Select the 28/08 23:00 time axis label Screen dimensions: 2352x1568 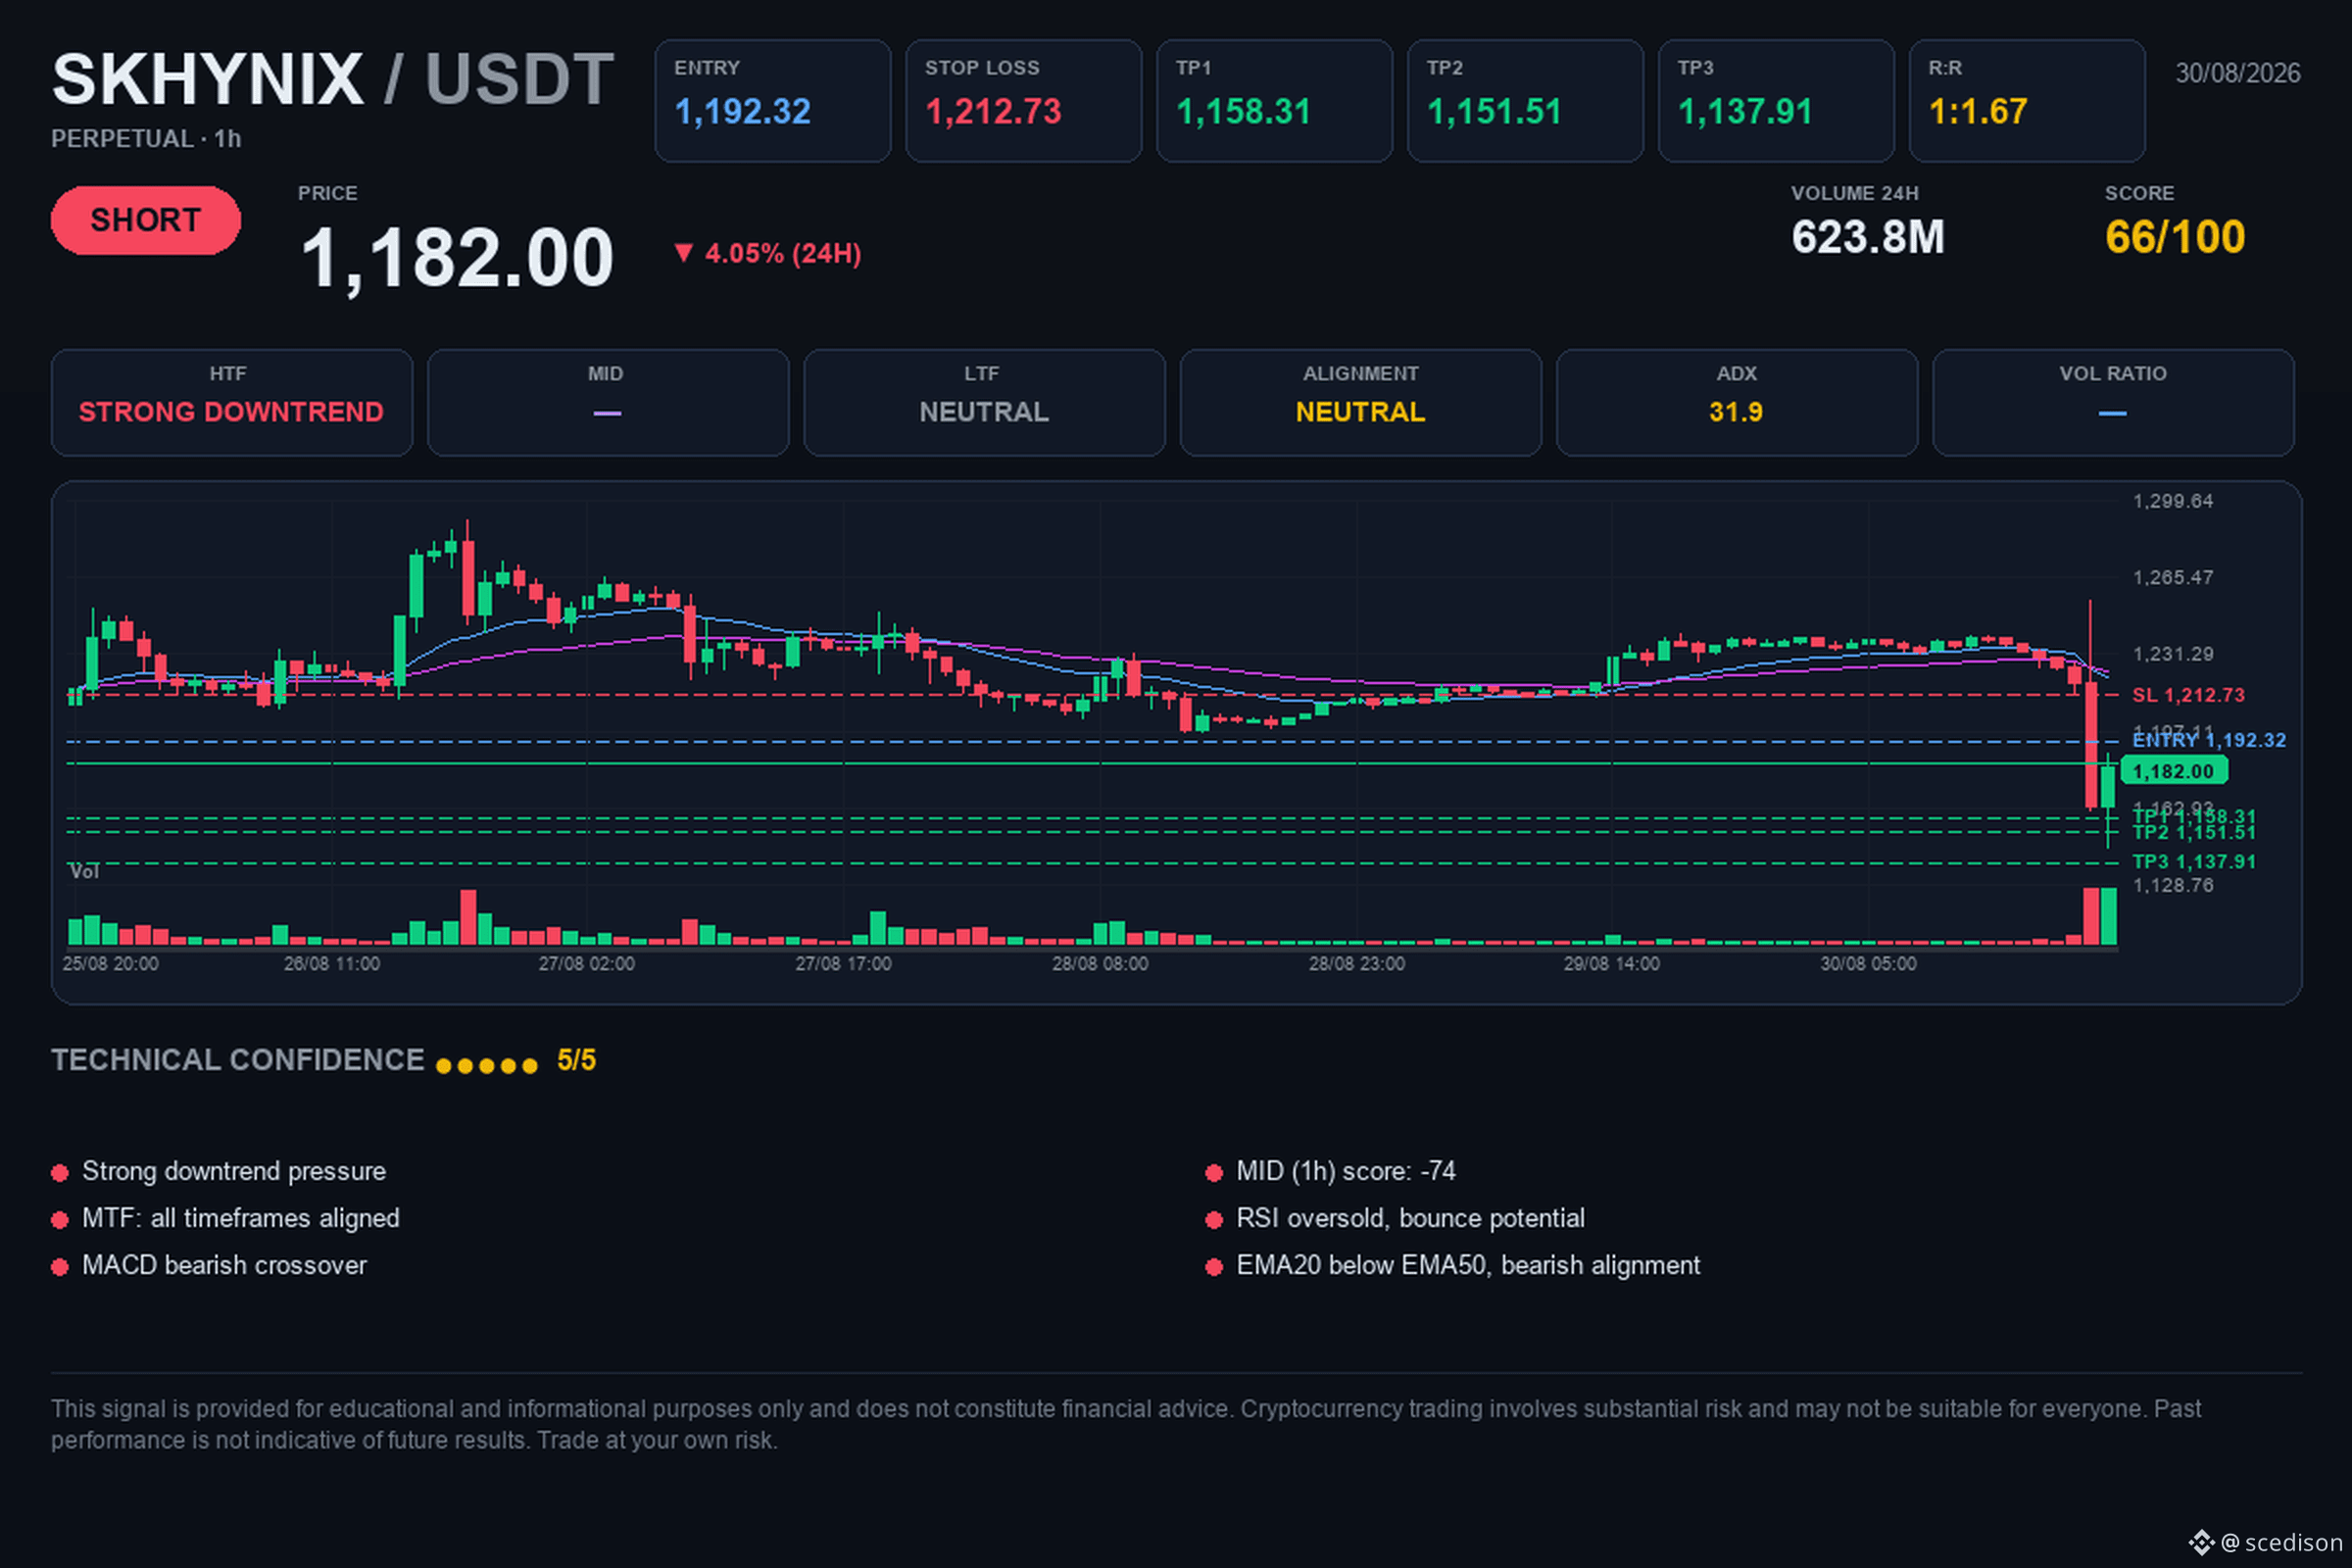1357,964
